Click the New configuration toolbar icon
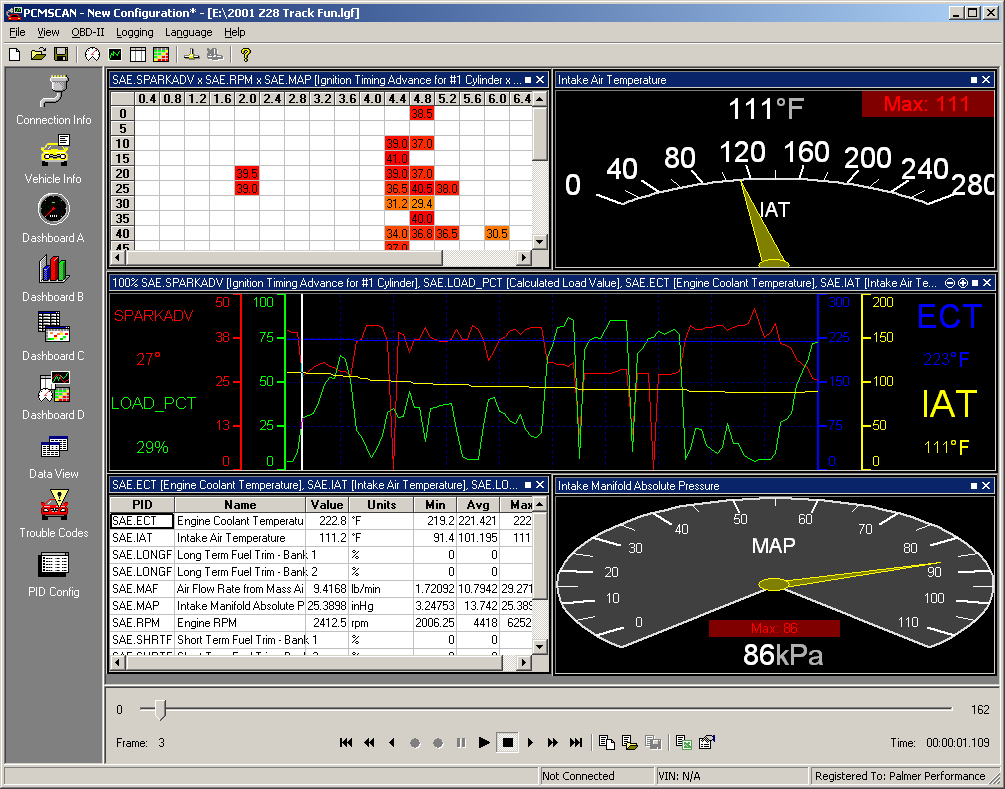1005x789 pixels. pos(14,54)
